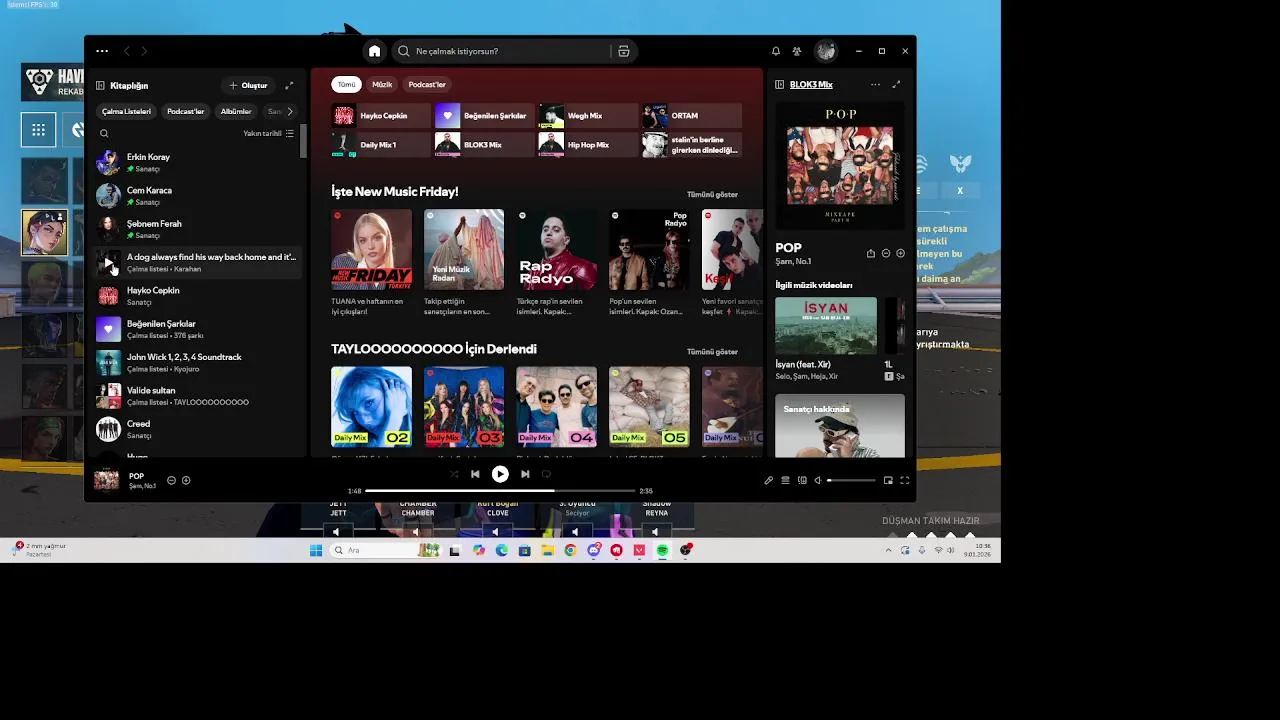Image resolution: width=1280 pixels, height=720 pixels.
Task: Open Wegh Mix shortcut tile
Action: (588, 115)
